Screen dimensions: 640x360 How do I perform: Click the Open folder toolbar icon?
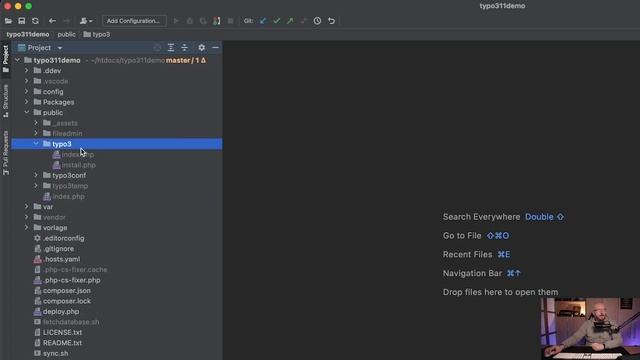[x=8, y=21]
